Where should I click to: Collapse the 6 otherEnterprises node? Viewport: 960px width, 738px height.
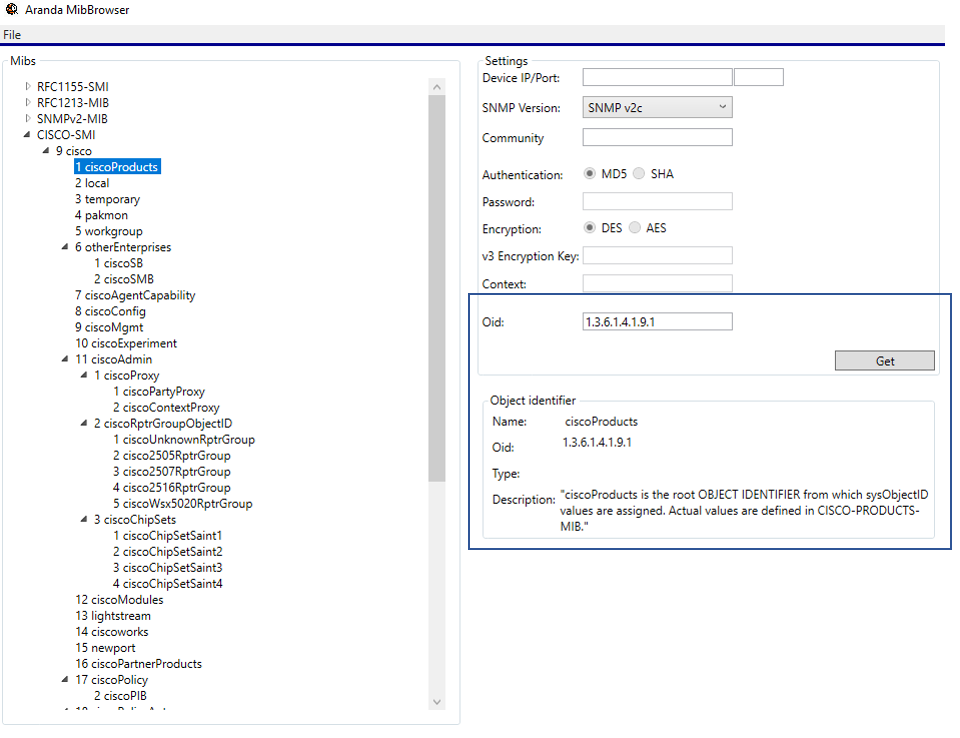tap(65, 247)
